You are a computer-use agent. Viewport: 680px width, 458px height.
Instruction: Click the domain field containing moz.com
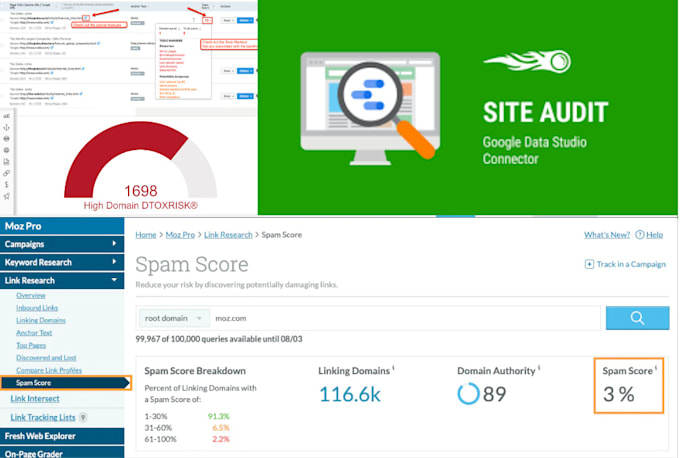tap(405, 318)
